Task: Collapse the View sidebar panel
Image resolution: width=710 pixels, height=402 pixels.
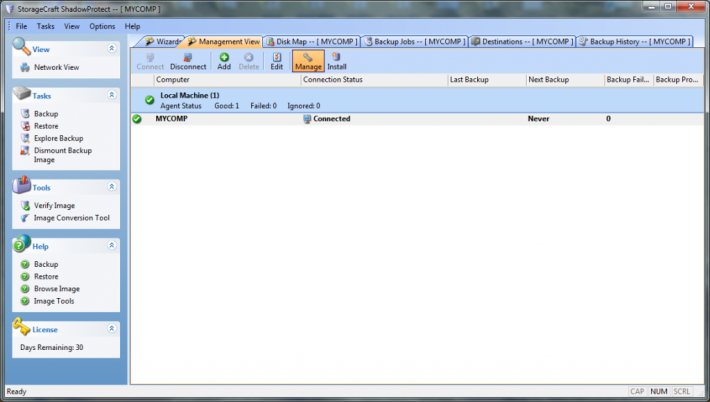Action: point(112,48)
